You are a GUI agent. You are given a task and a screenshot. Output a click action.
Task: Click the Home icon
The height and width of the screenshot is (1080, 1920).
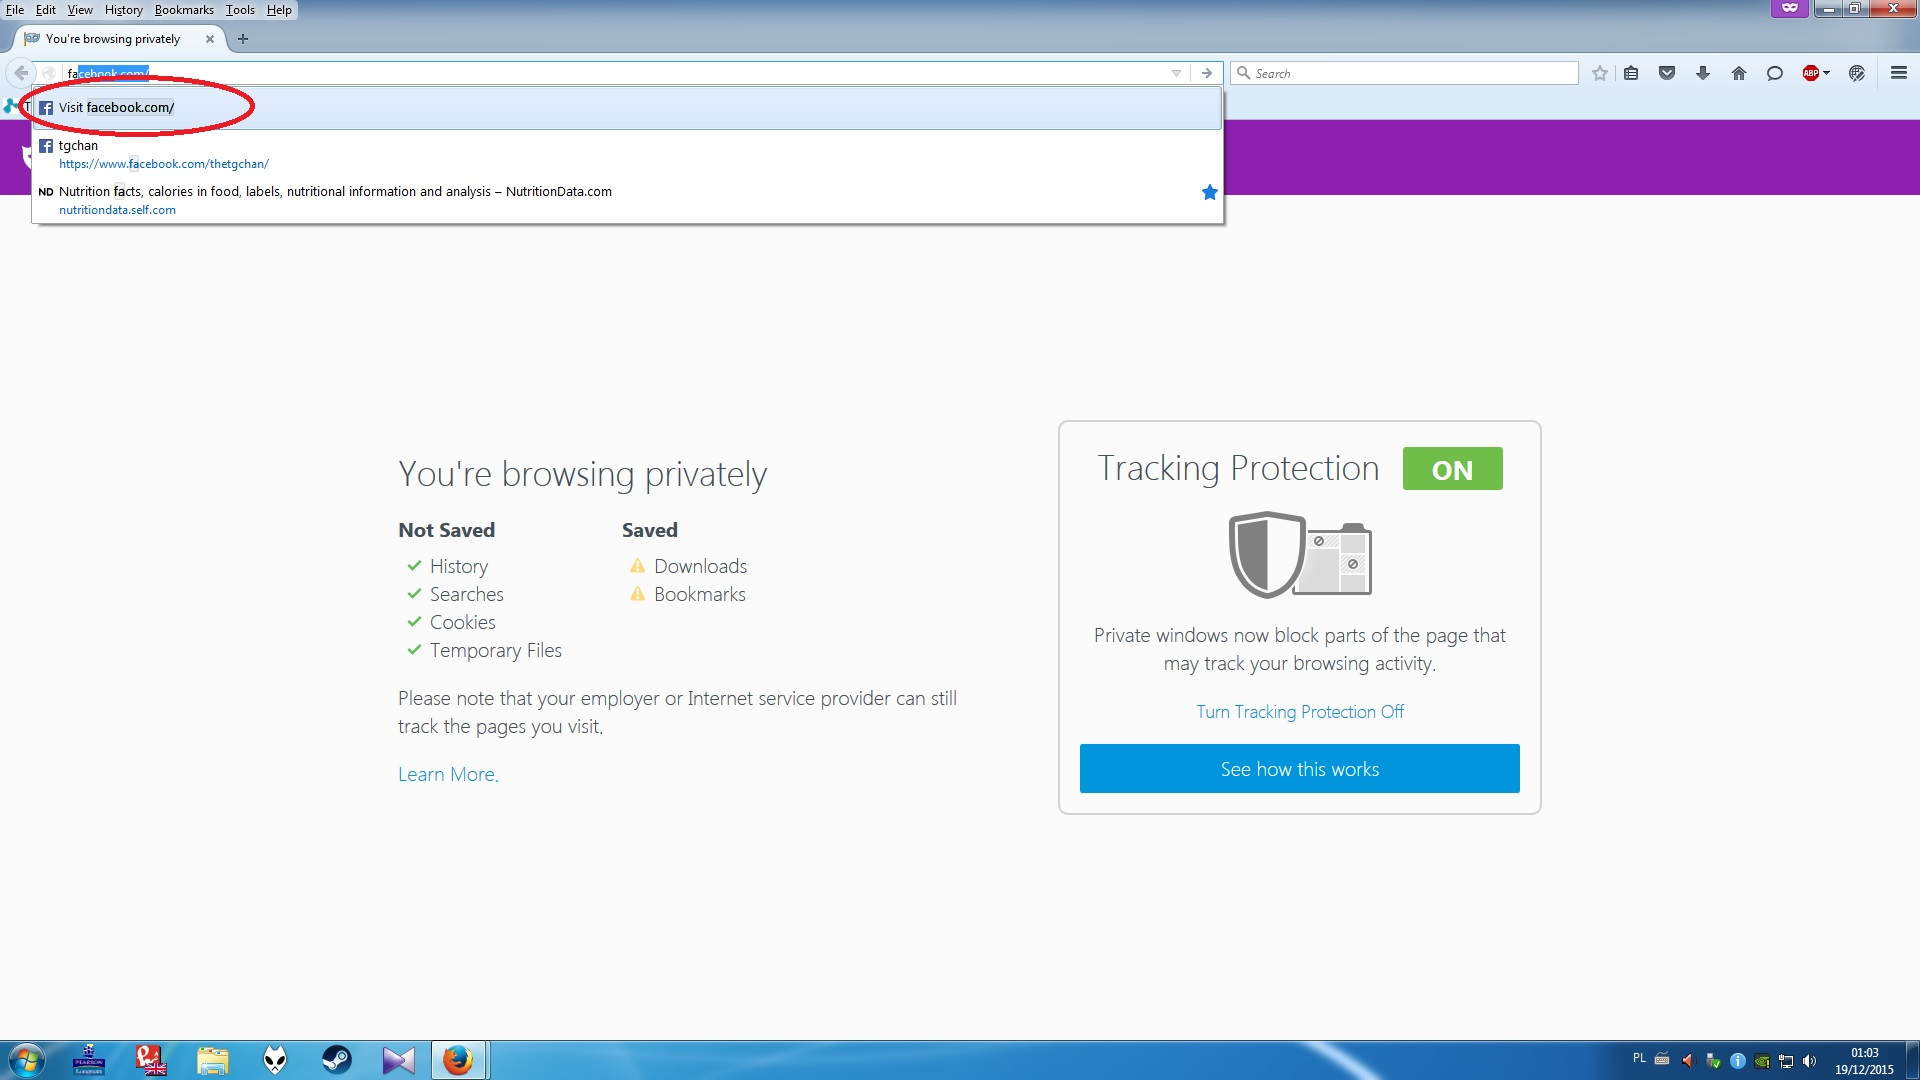pyautogui.click(x=1739, y=73)
